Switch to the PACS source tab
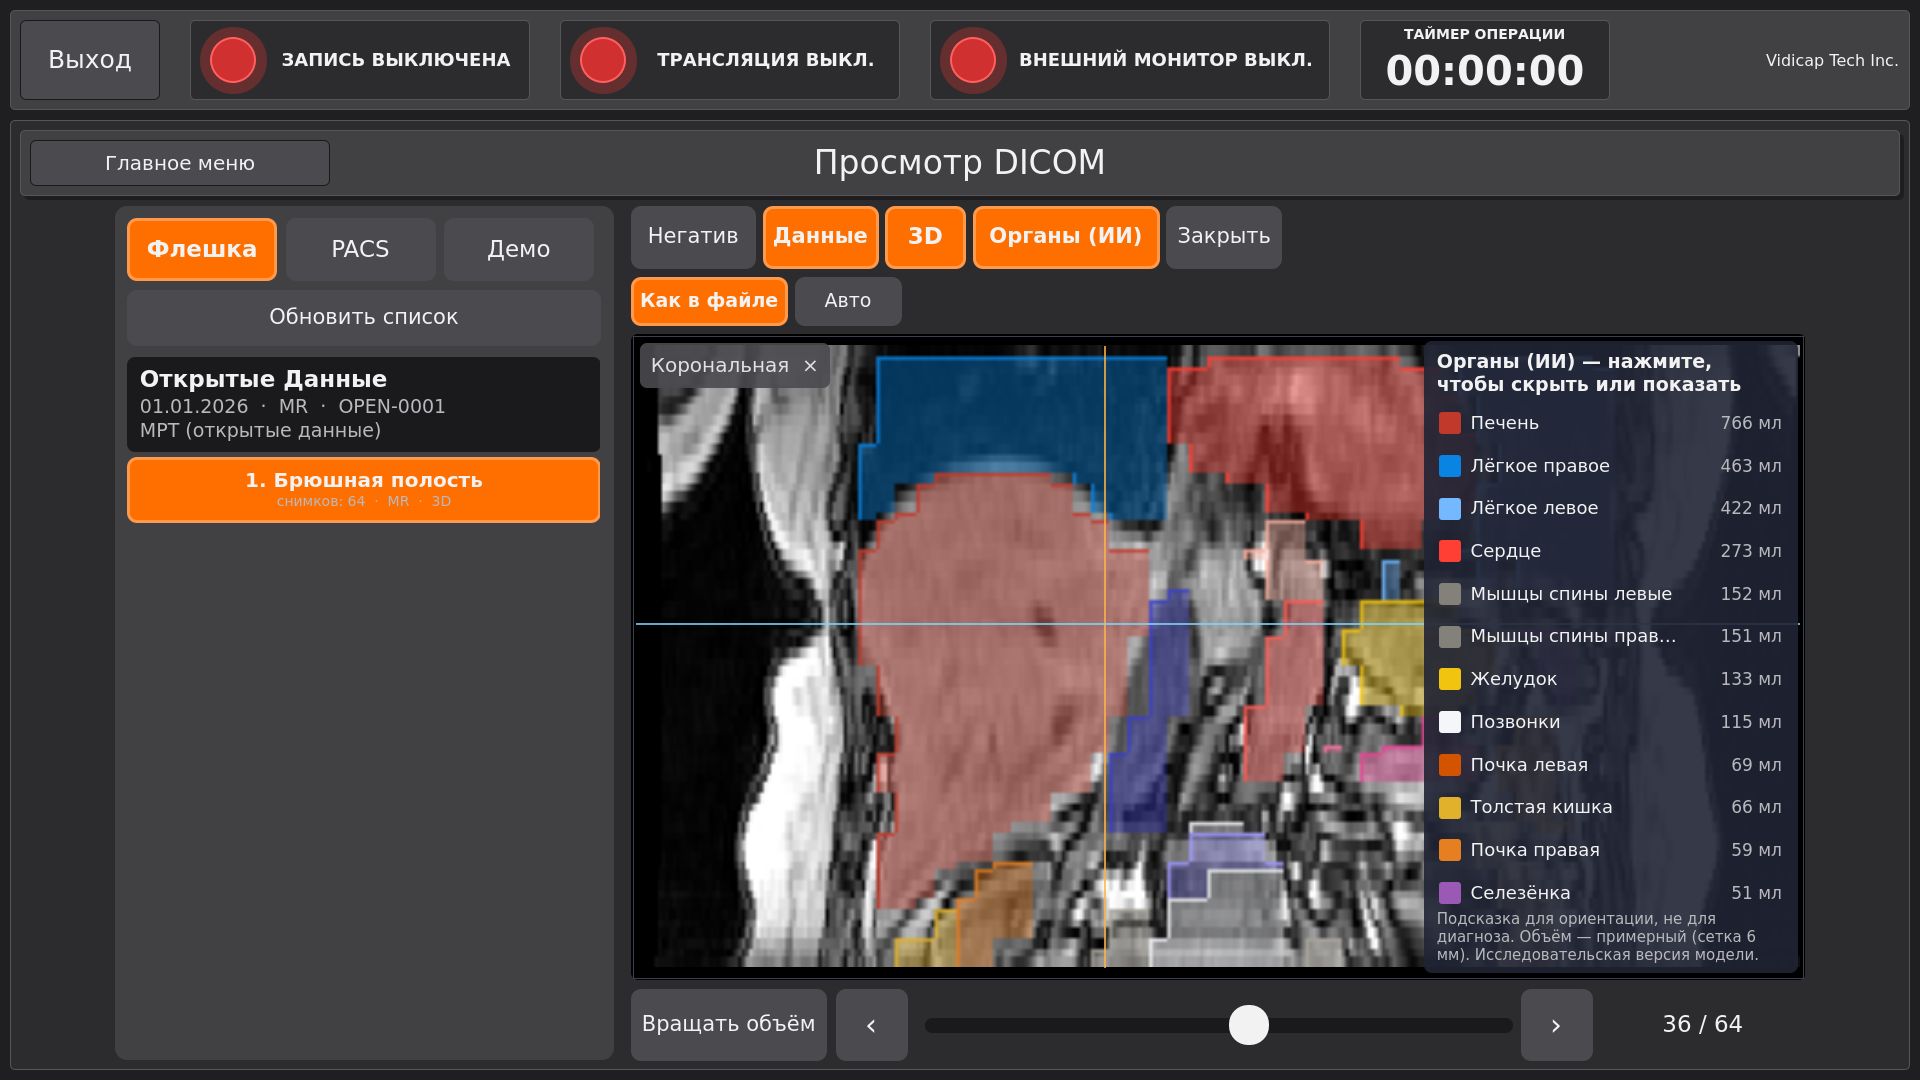 [360, 249]
